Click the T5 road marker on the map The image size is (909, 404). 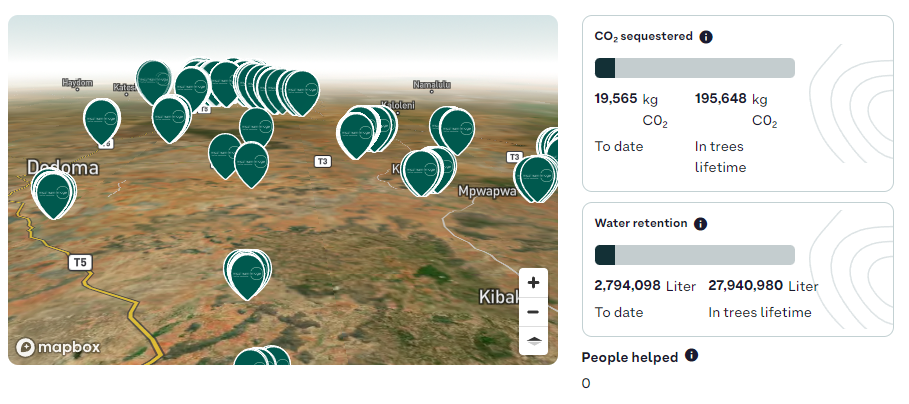coord(80,263)
